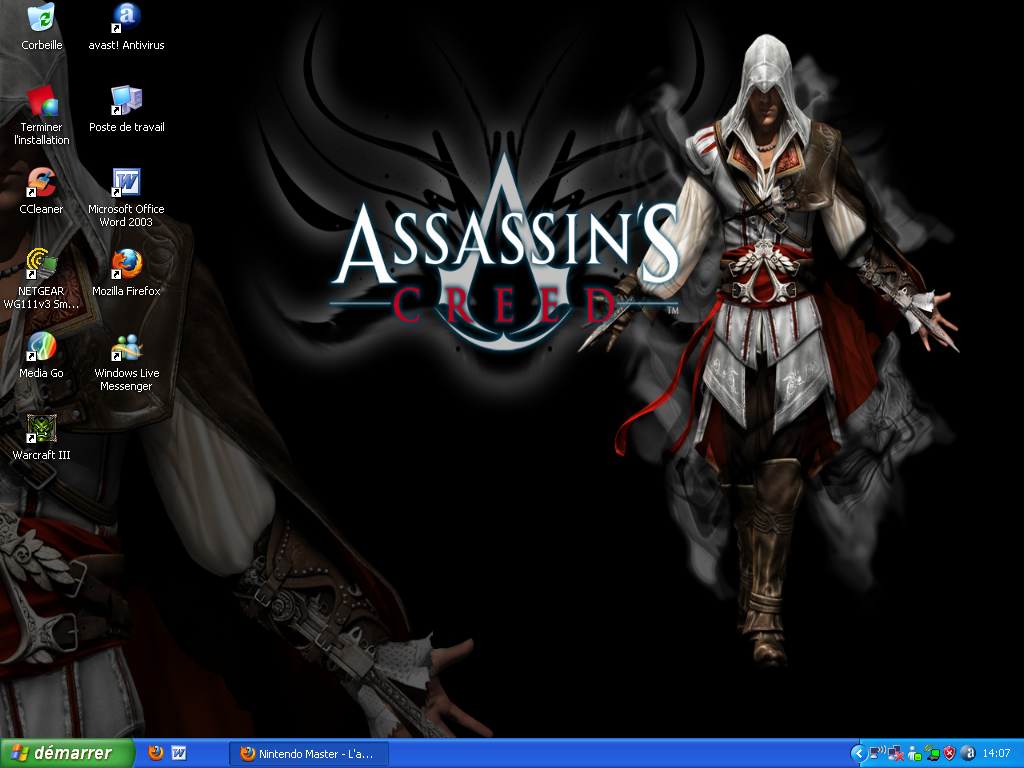Viewport: 1024px width, 768px height.
Task: Click the disconnected network tray icon
Action: pyautogui.click(x=896, y=754)
